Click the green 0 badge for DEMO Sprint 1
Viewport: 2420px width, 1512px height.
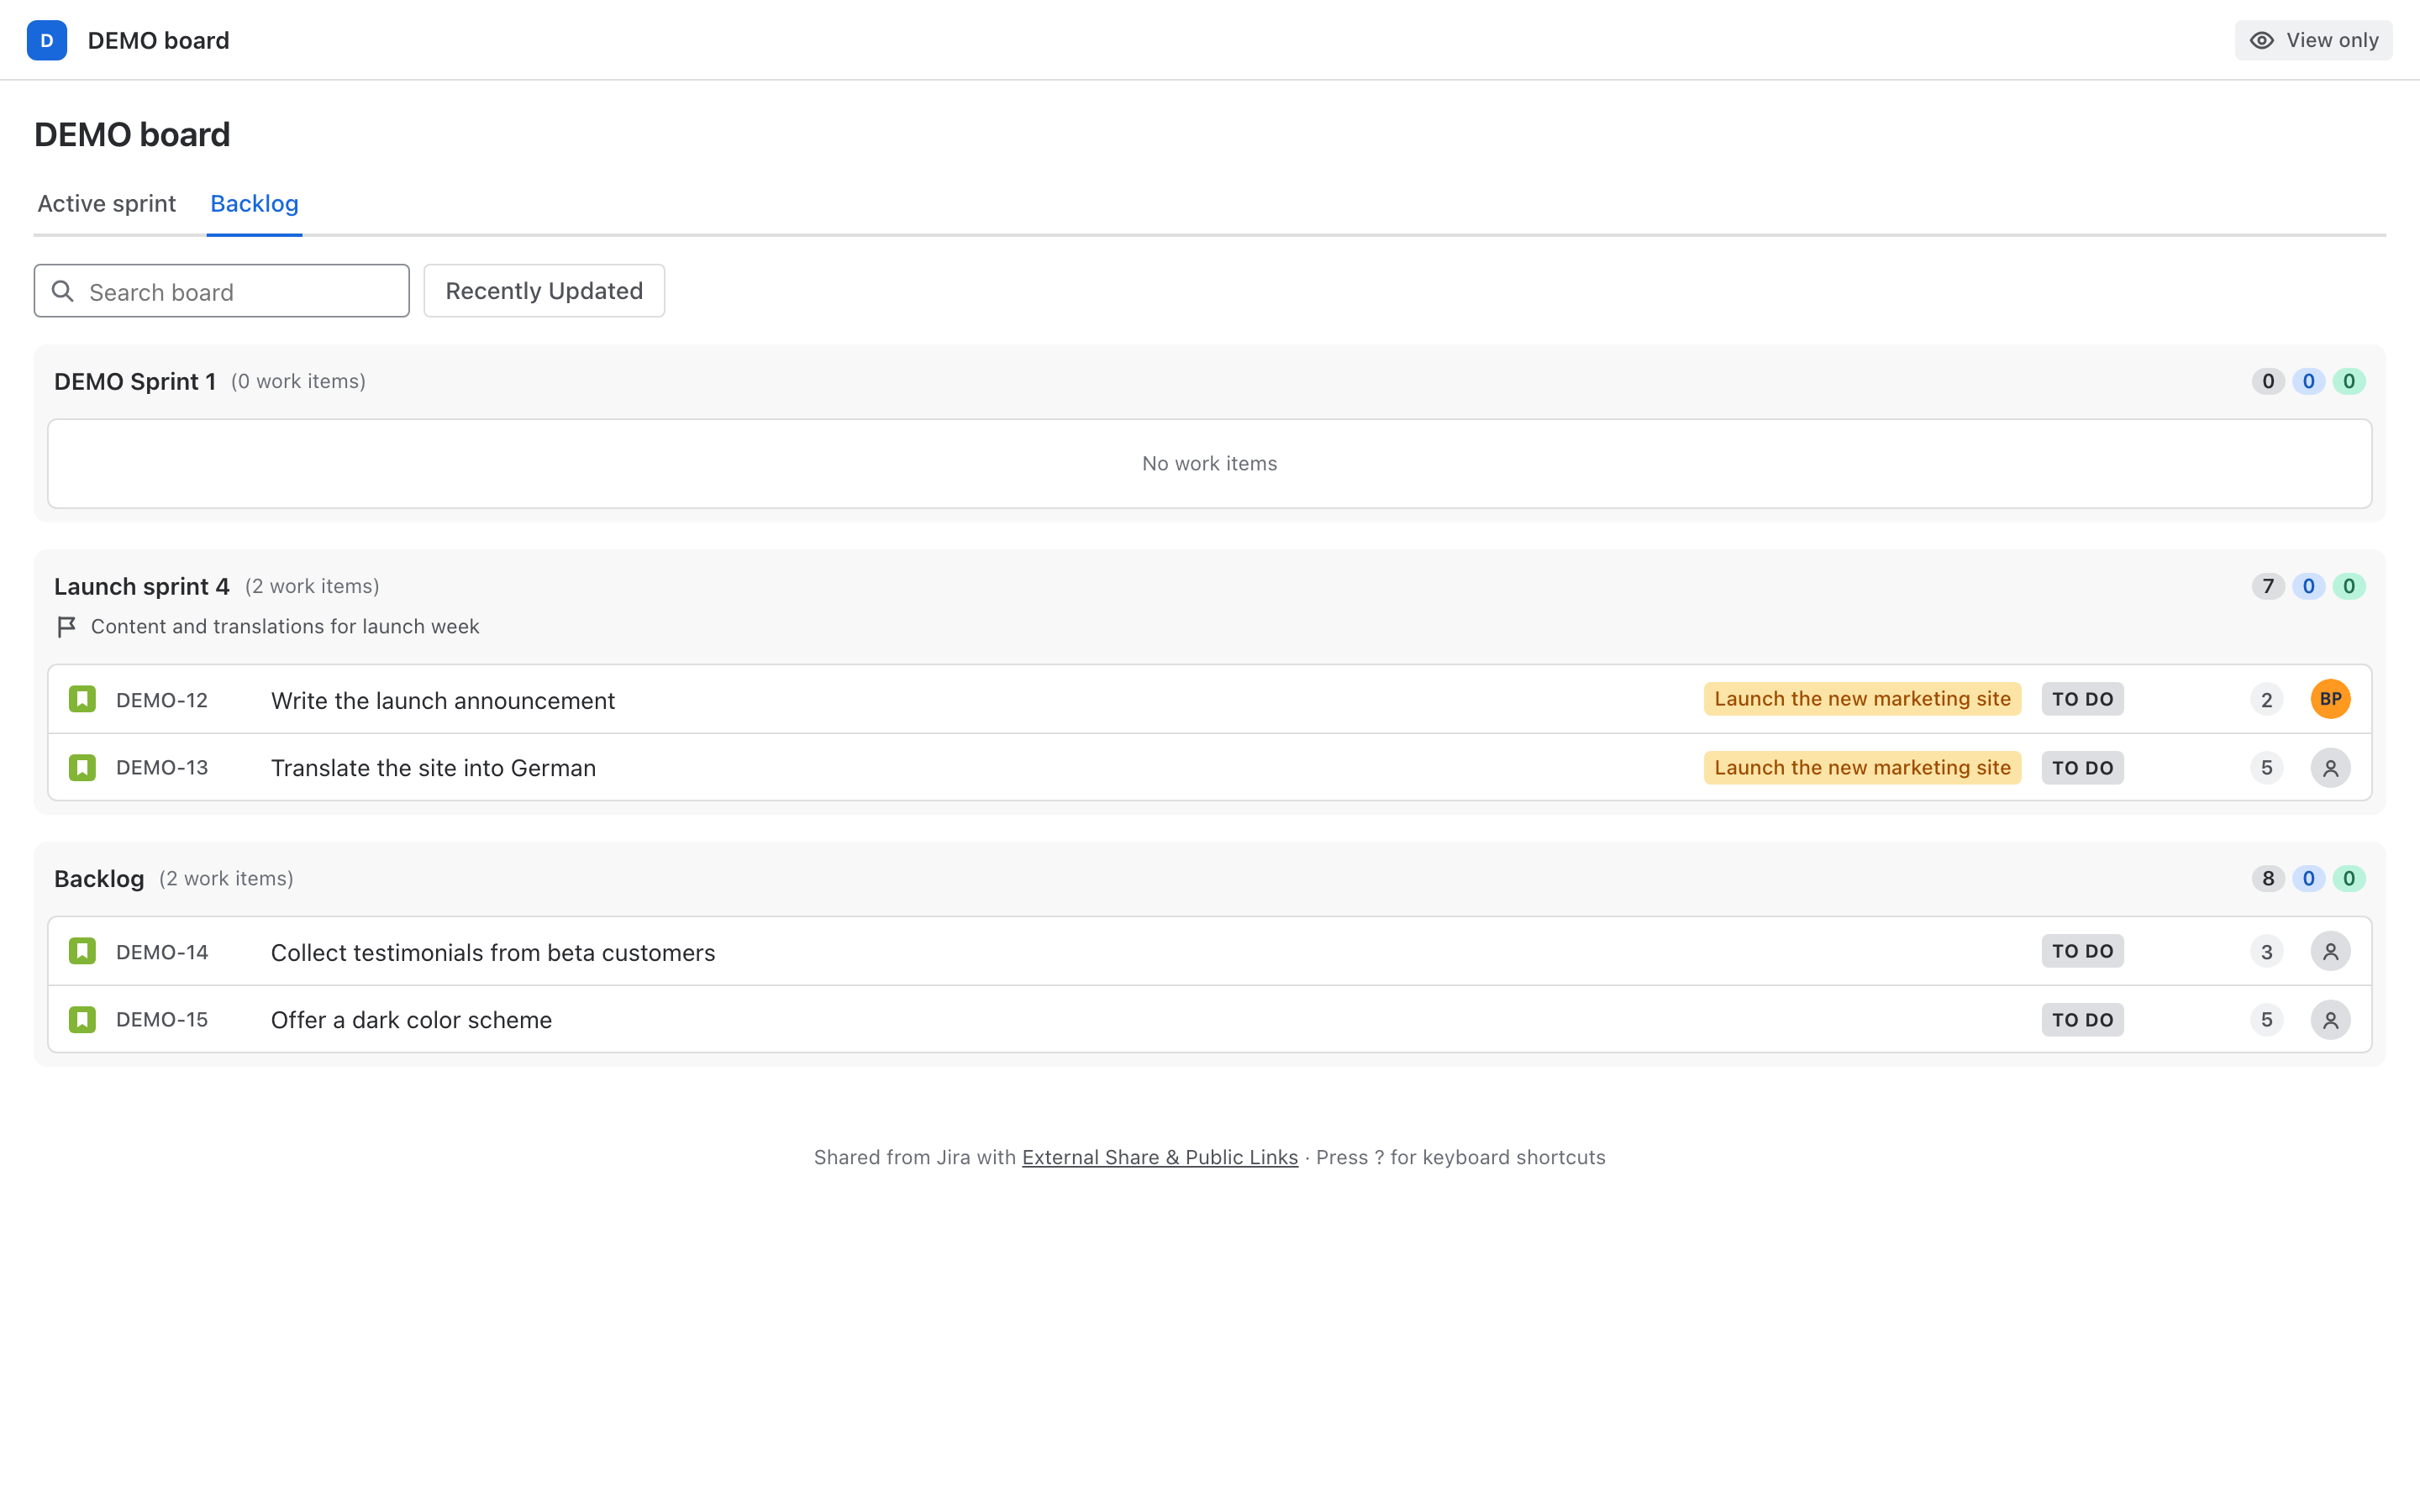pos(2348,381)
